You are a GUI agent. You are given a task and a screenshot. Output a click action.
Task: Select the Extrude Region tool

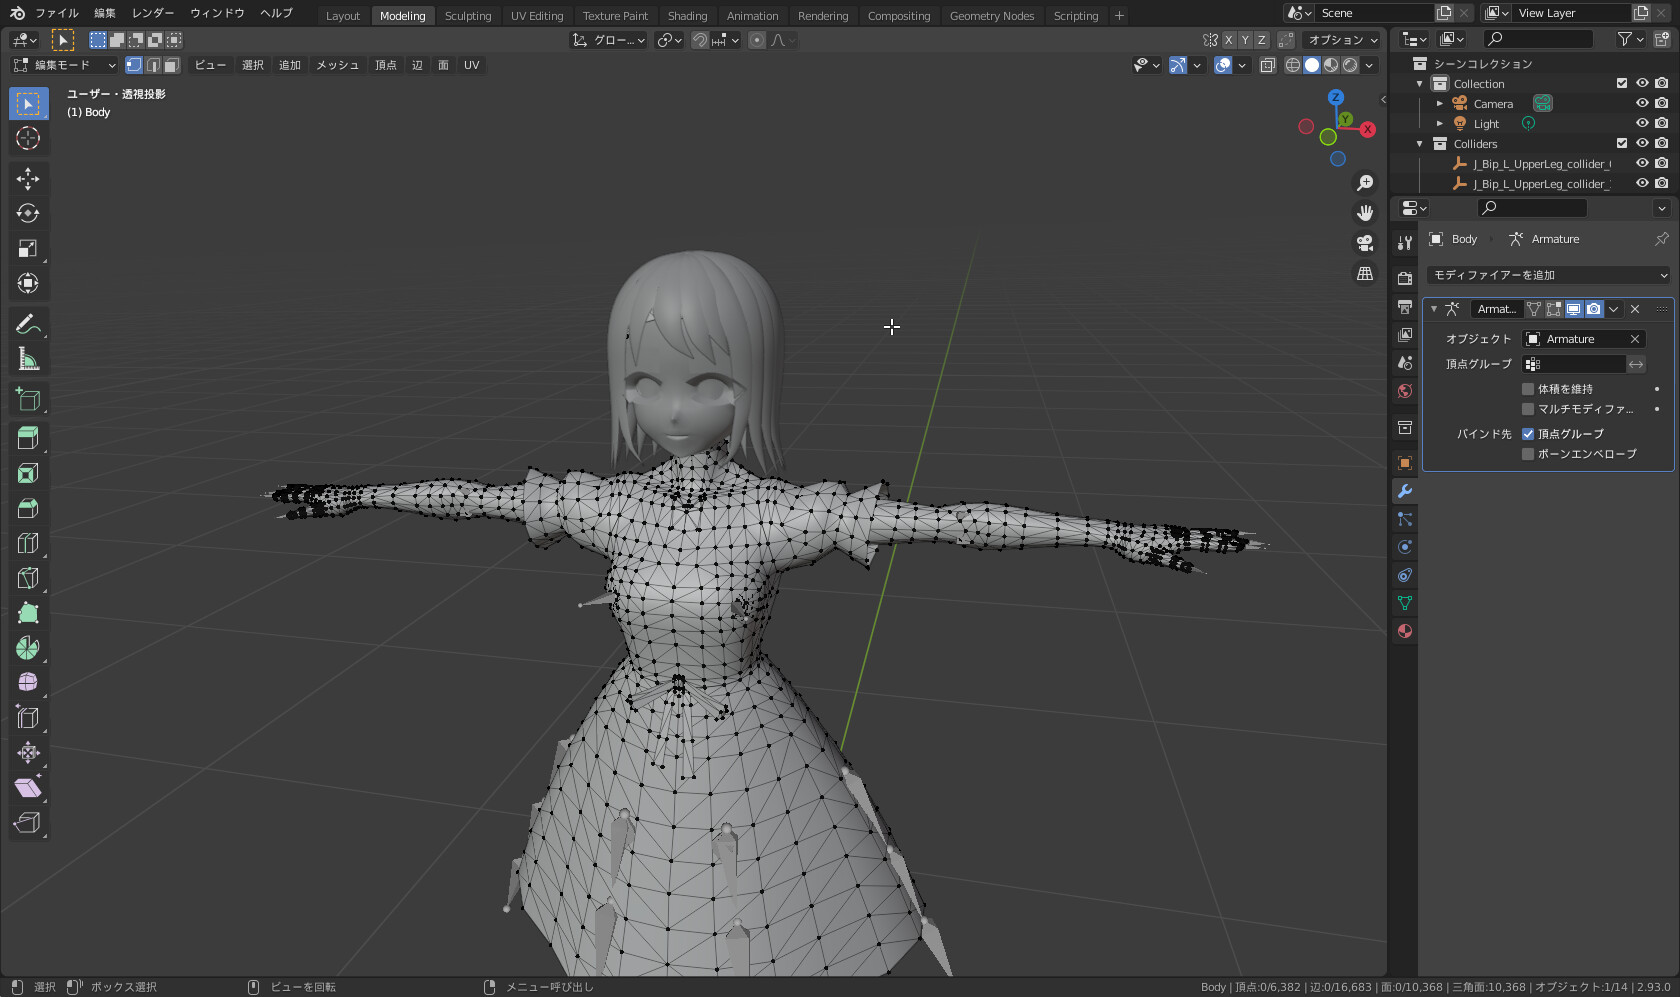[28, 438]
